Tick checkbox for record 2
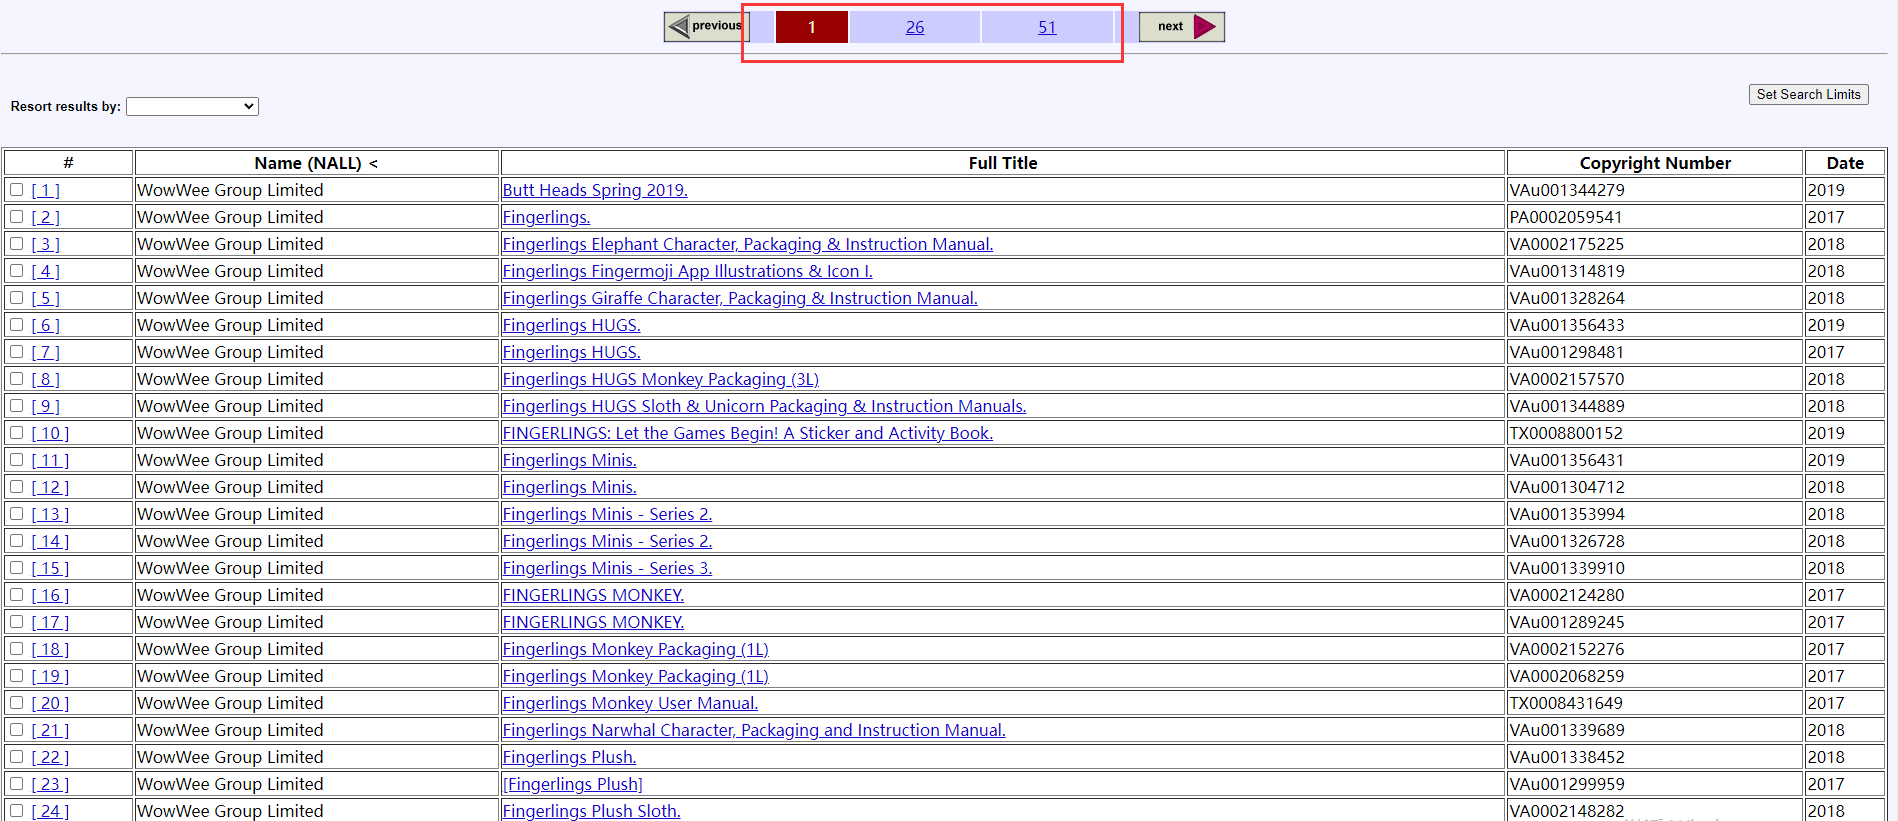 click(16, 216)
